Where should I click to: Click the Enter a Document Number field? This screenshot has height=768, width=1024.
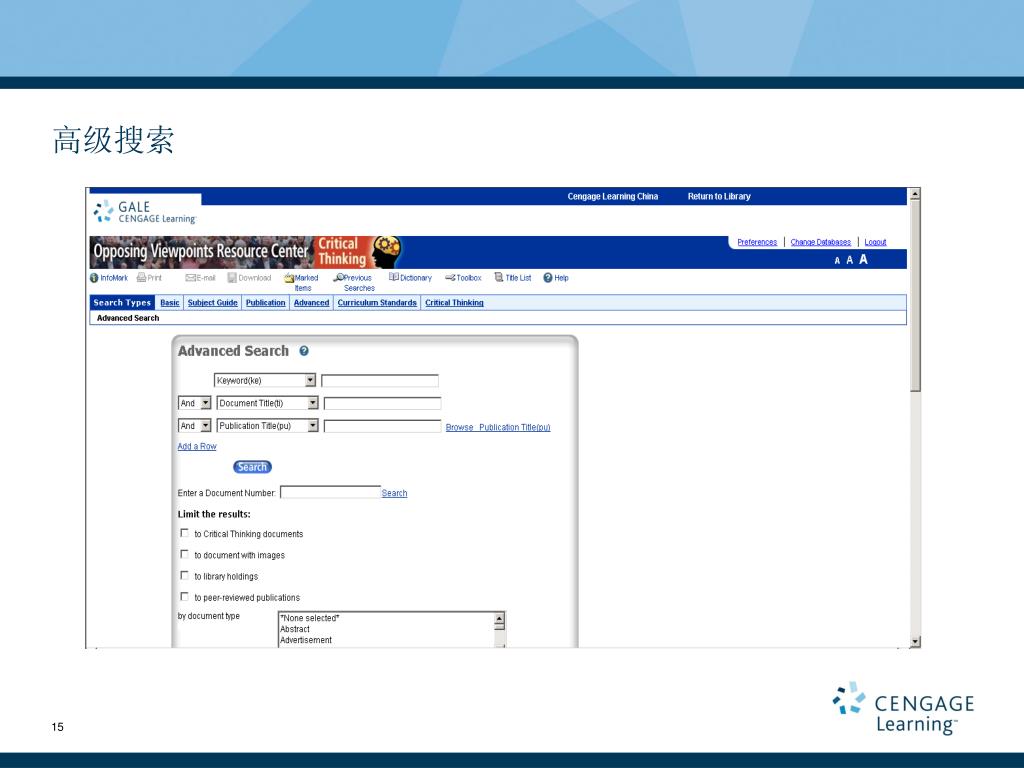(330, 492)
